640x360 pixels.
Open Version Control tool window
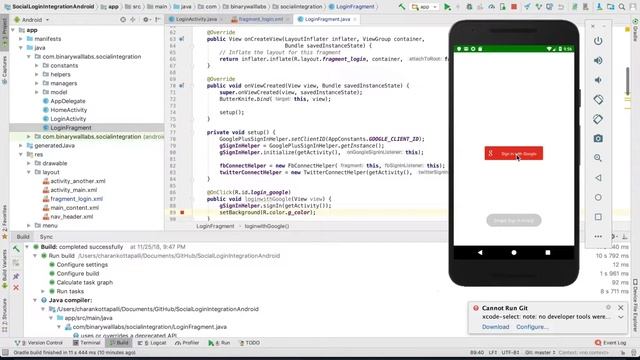[39, 343]
